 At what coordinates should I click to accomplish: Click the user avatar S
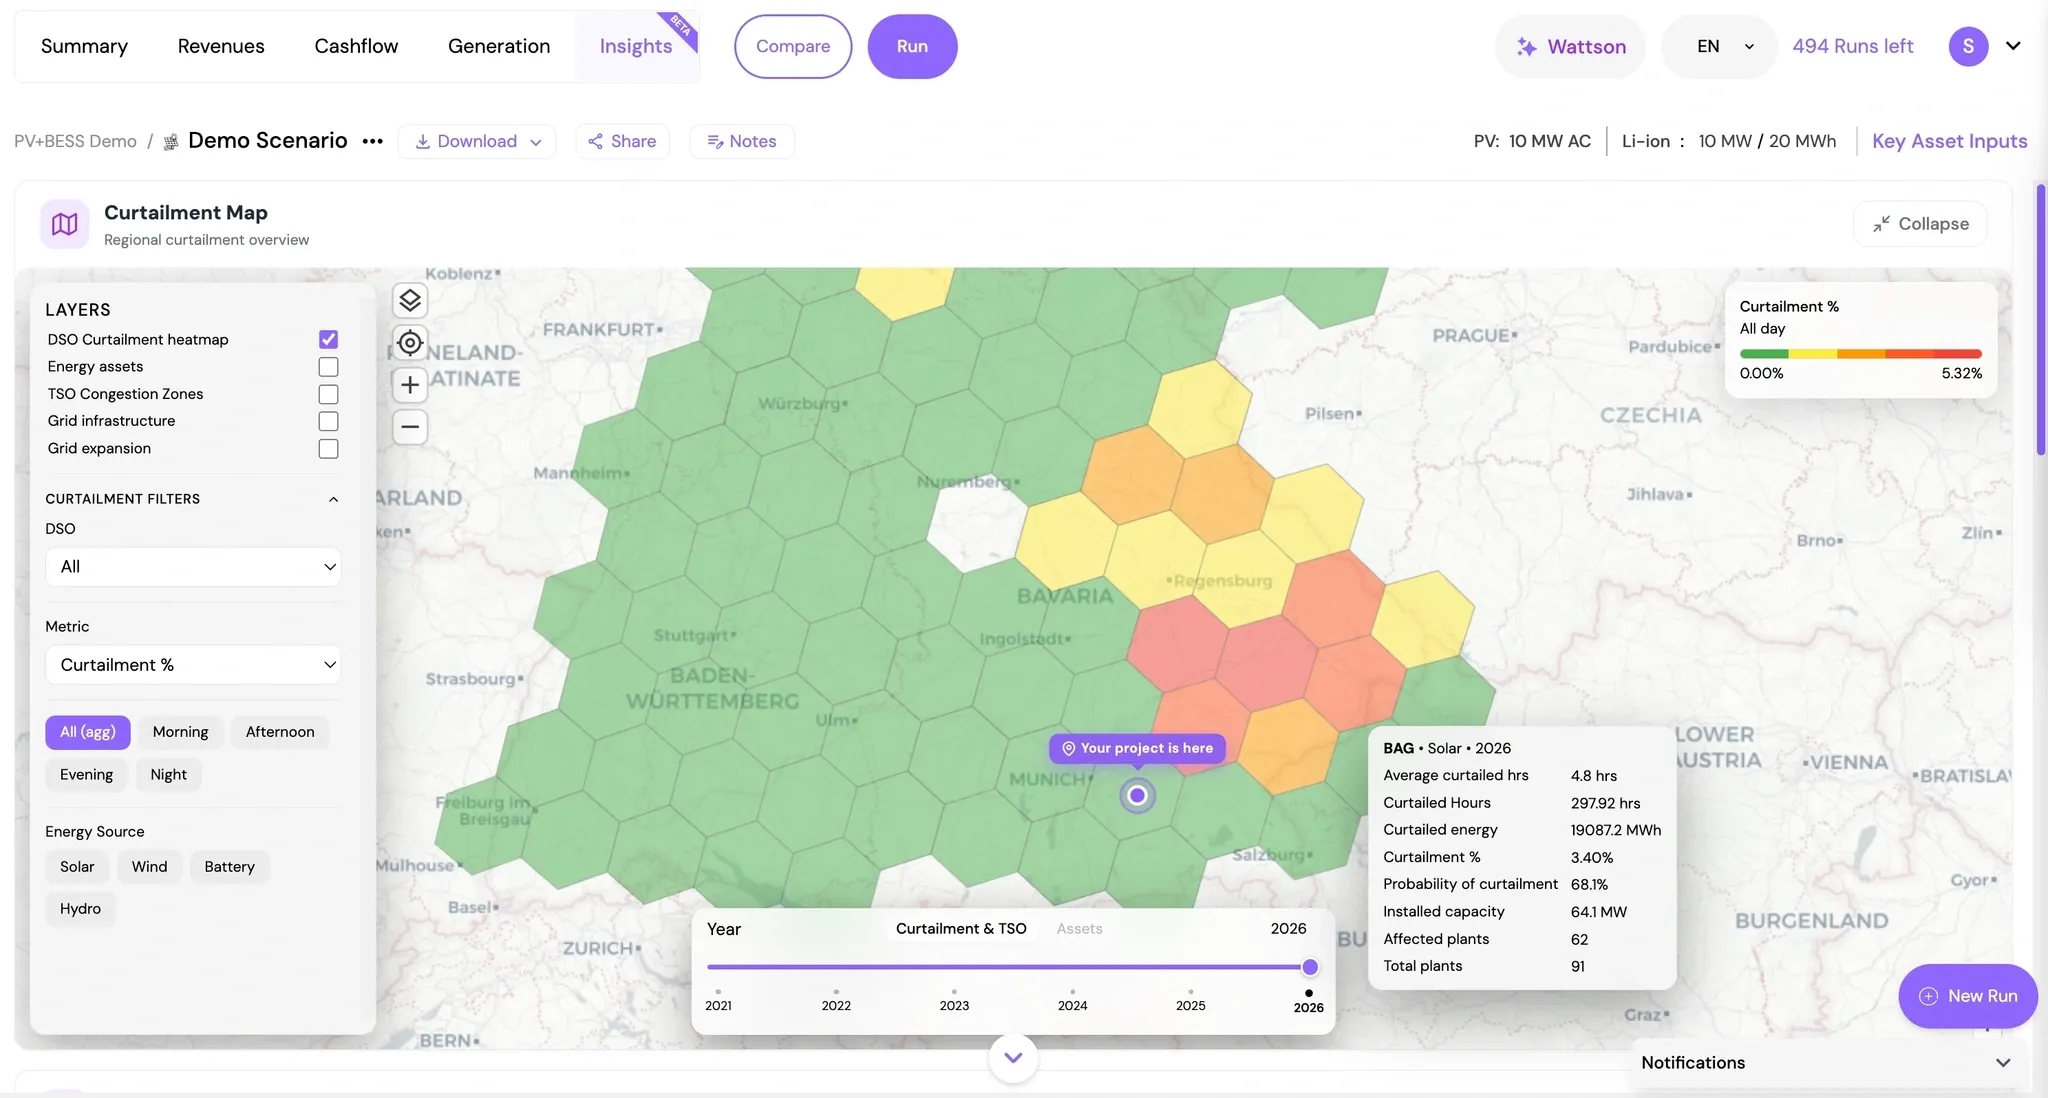1968,46
